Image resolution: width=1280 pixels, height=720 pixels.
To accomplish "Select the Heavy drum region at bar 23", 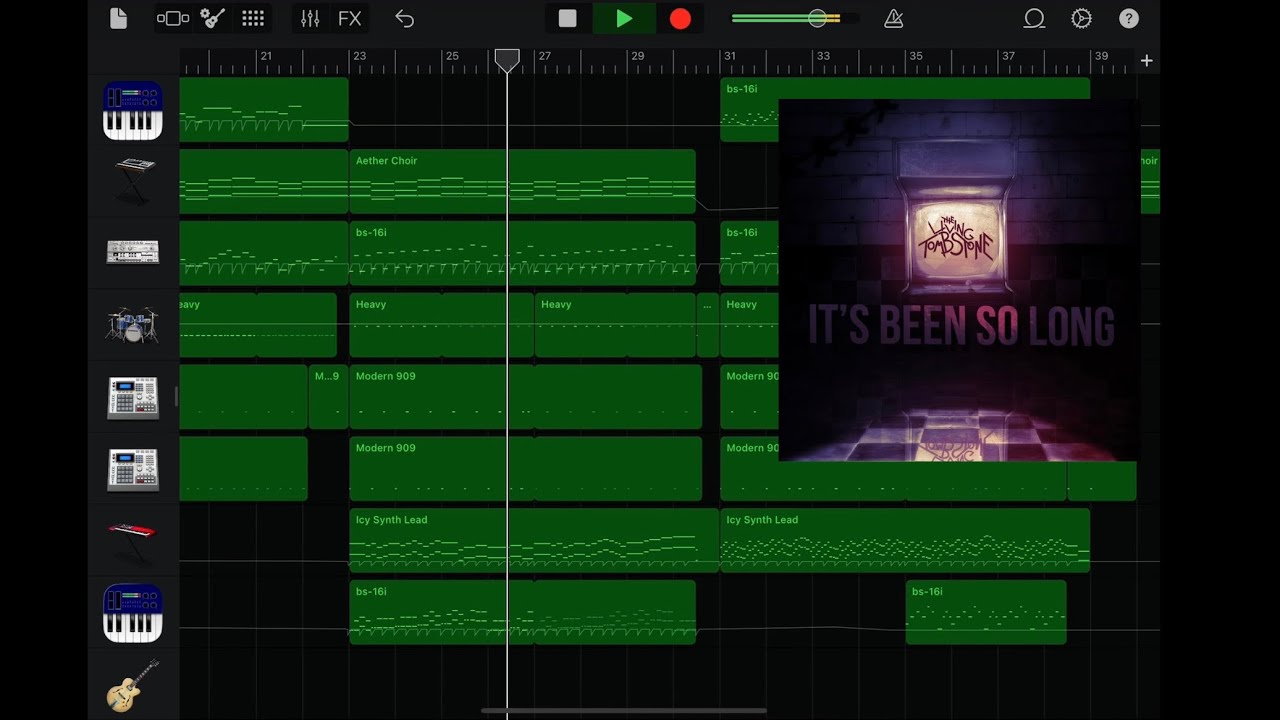I will 441,325.
